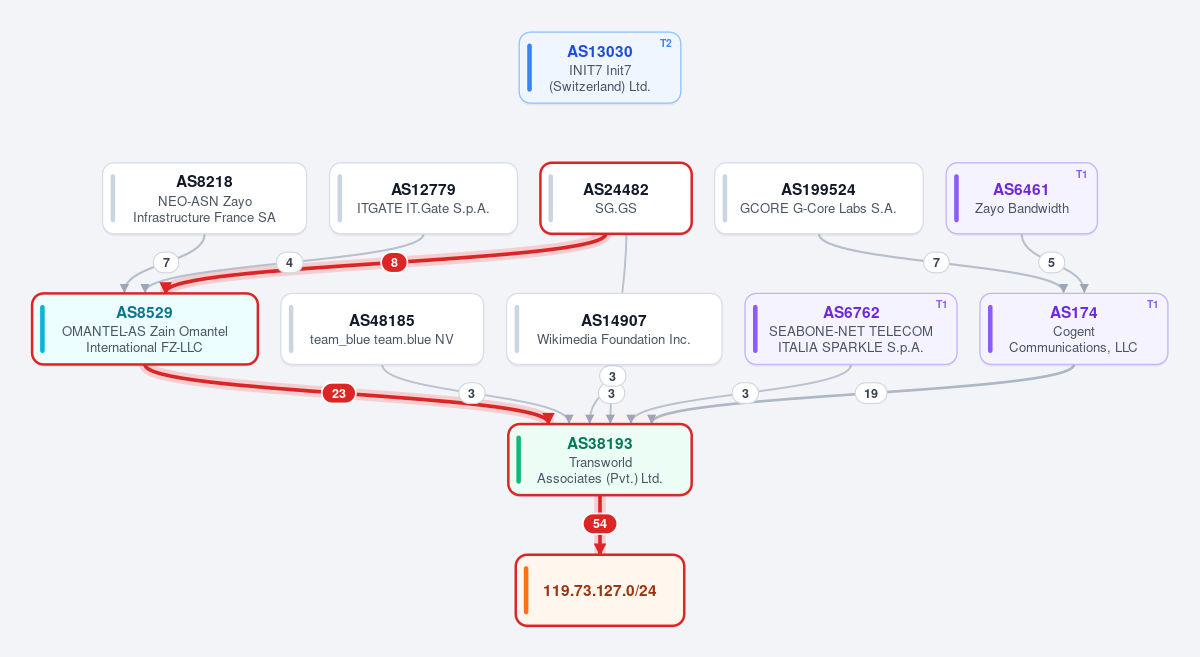Click the edge count label 19

pos(871,393)
